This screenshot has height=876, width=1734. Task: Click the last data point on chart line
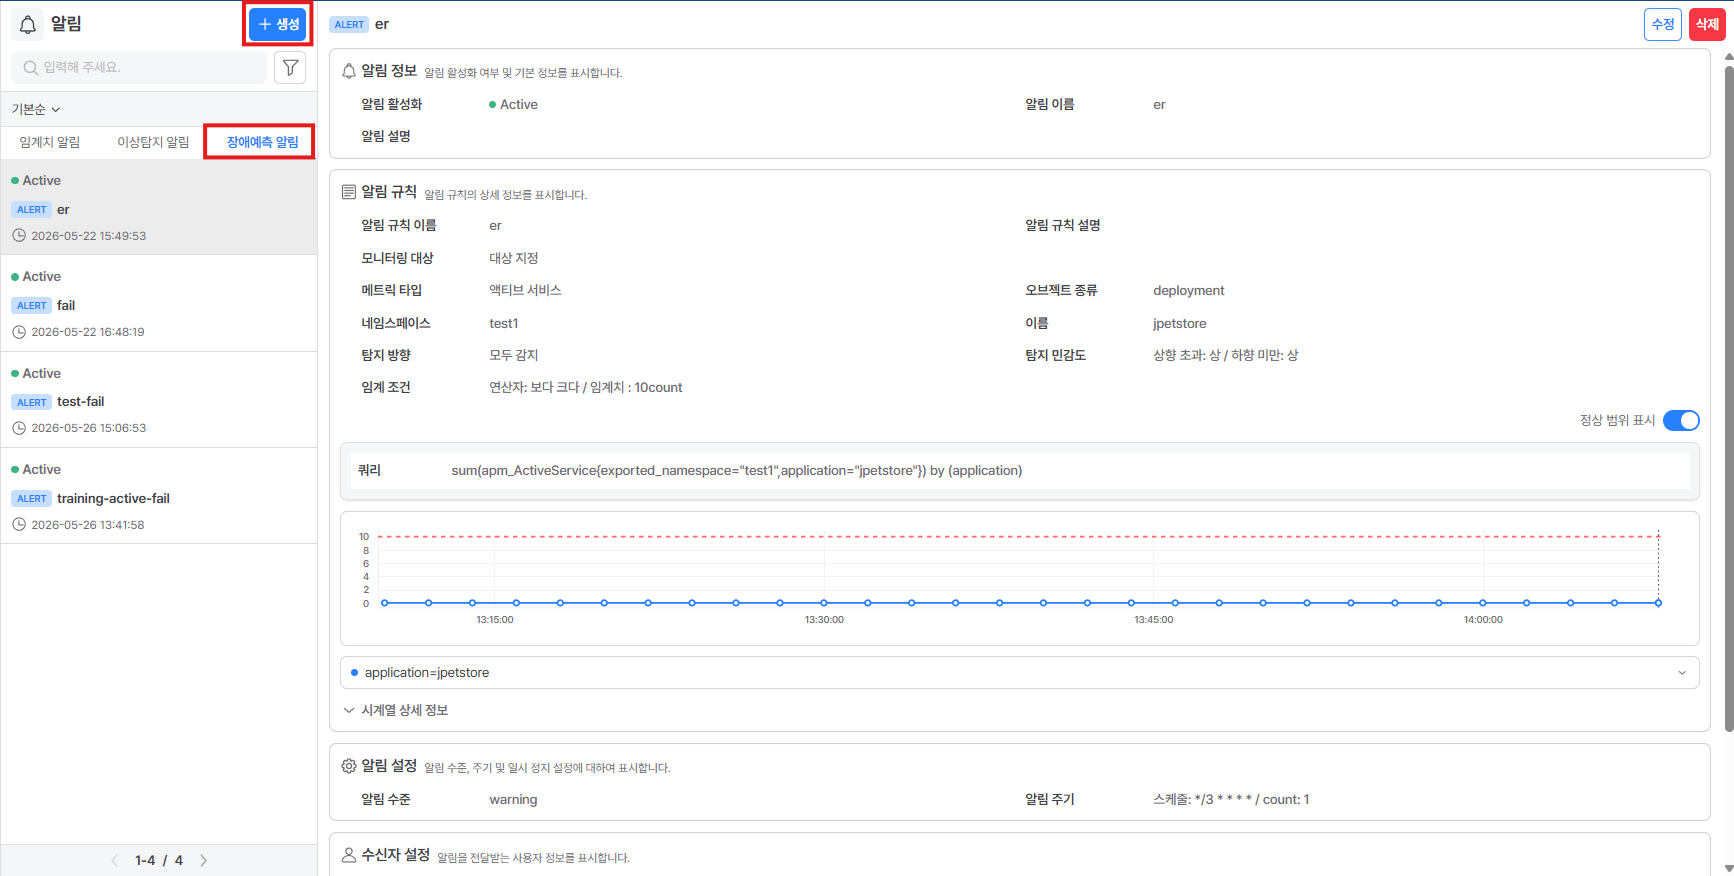click(1658, 603)
